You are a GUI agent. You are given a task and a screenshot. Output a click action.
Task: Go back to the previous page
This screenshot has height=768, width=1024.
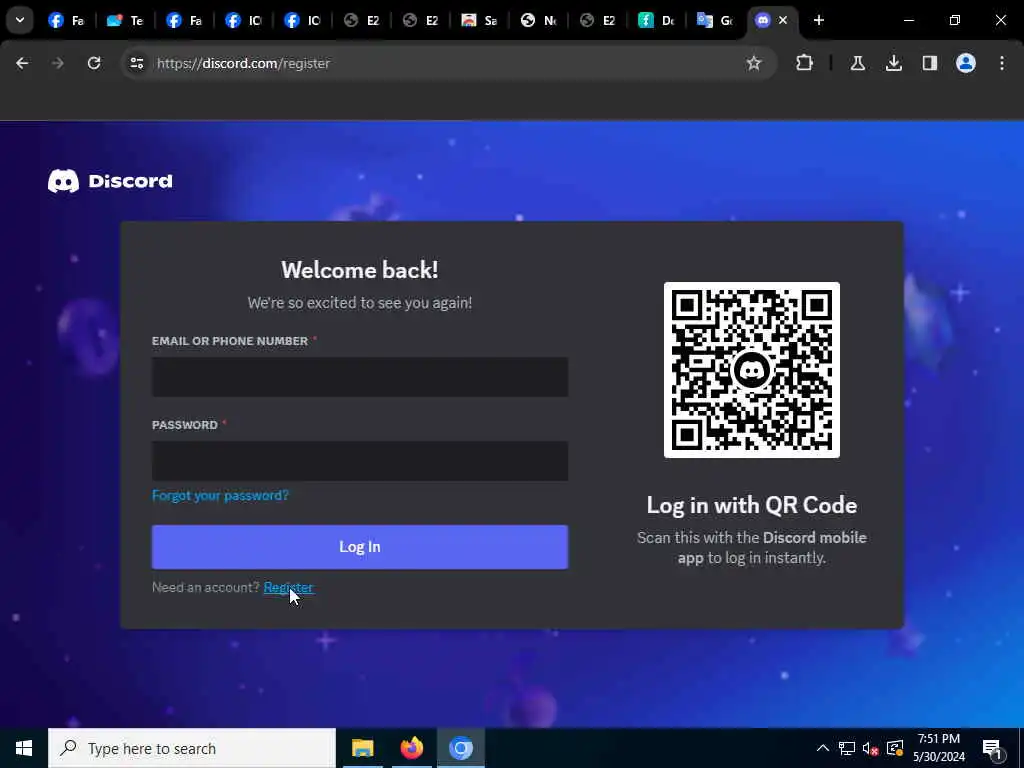(22, 63)
